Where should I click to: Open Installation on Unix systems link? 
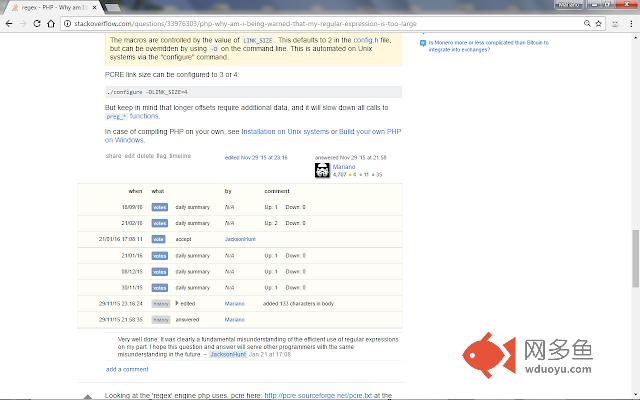click(285, 131)
